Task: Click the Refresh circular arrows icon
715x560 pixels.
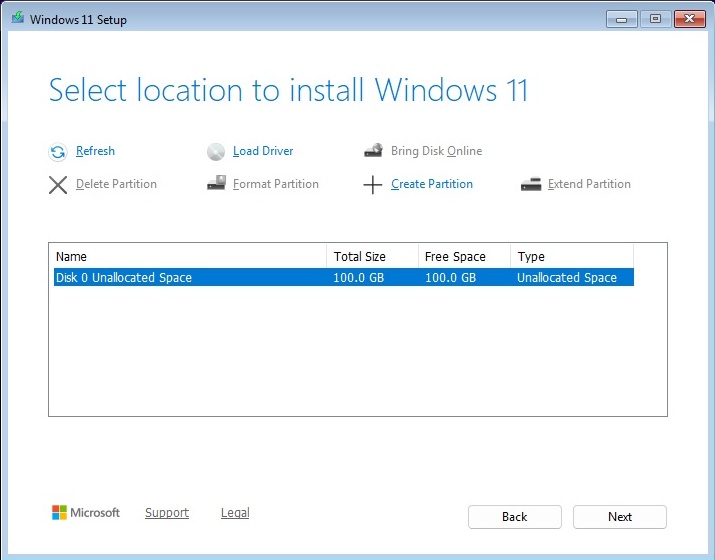Action: (58, 152)
